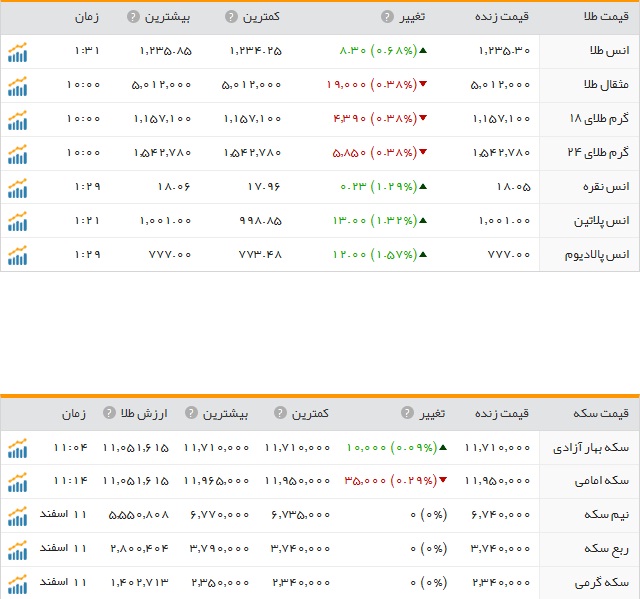Click help icon next to ارزش طلا header
The image size is (640, 599).
109,413
